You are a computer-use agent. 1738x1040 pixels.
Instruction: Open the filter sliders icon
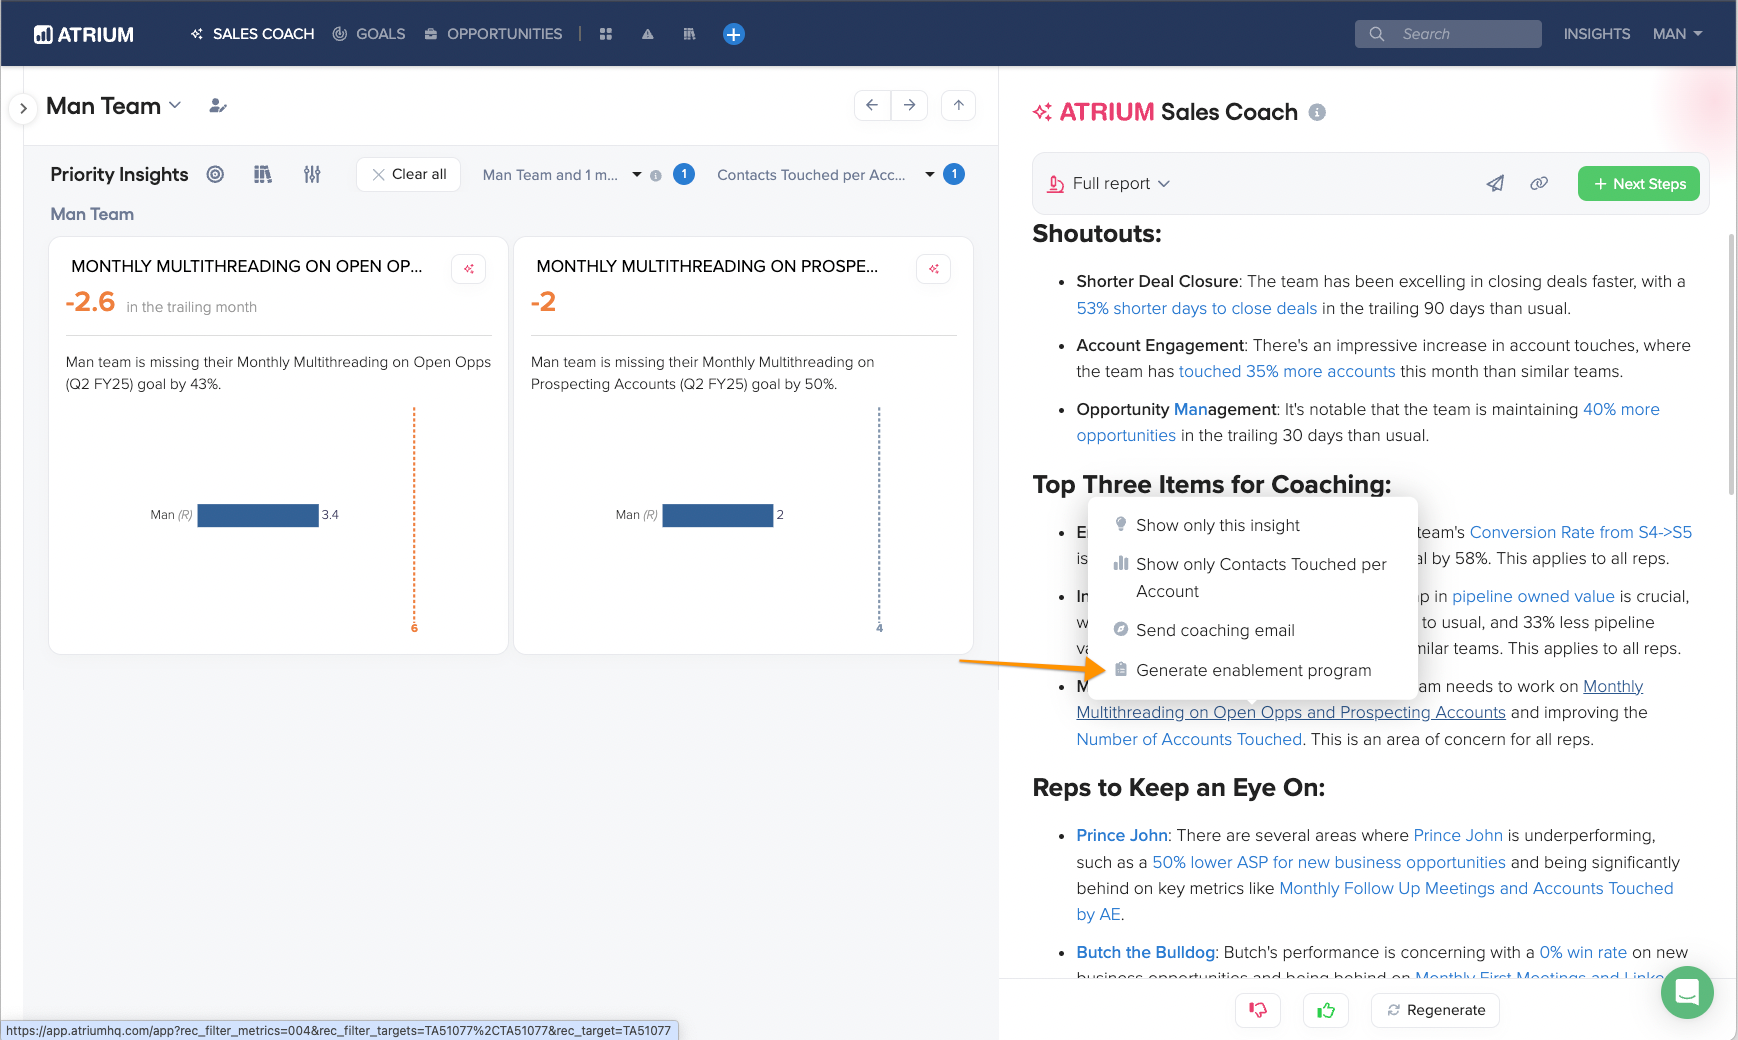312,174
